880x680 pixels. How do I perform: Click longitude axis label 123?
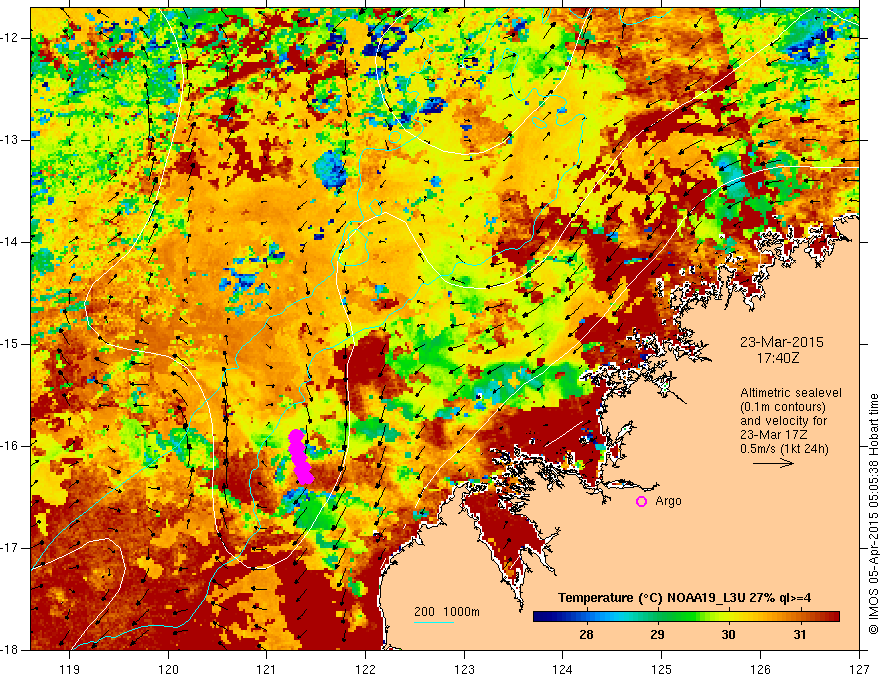pos(464,669)
